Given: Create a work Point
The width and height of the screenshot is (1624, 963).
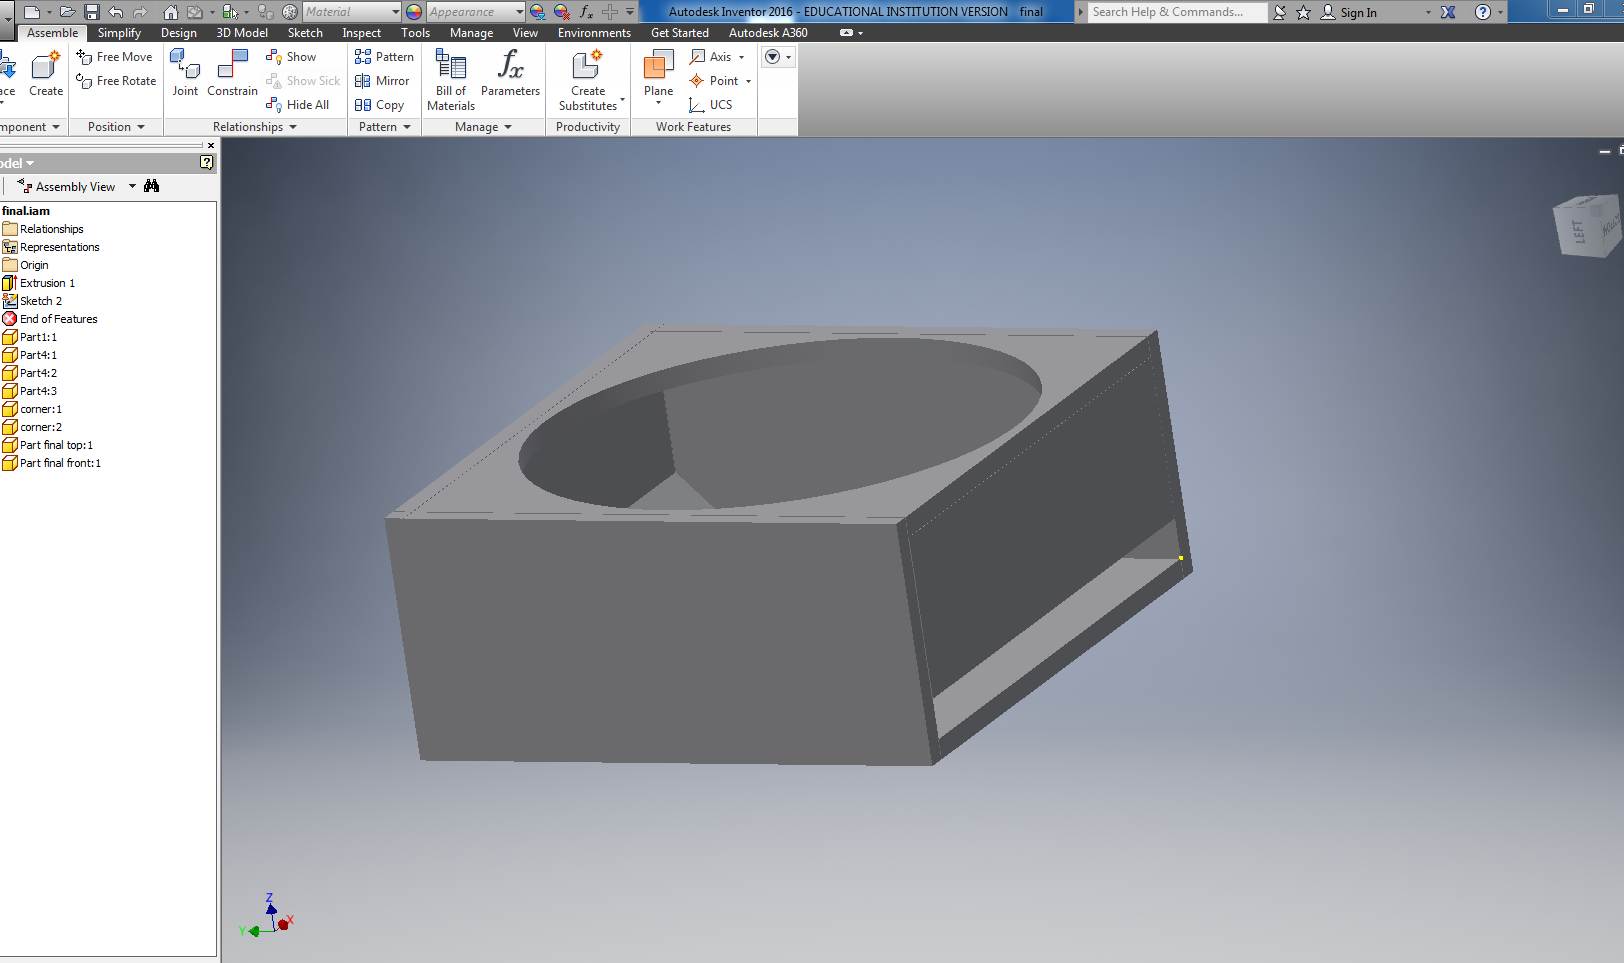Looking at the screenshot, I should coord(714,81).
